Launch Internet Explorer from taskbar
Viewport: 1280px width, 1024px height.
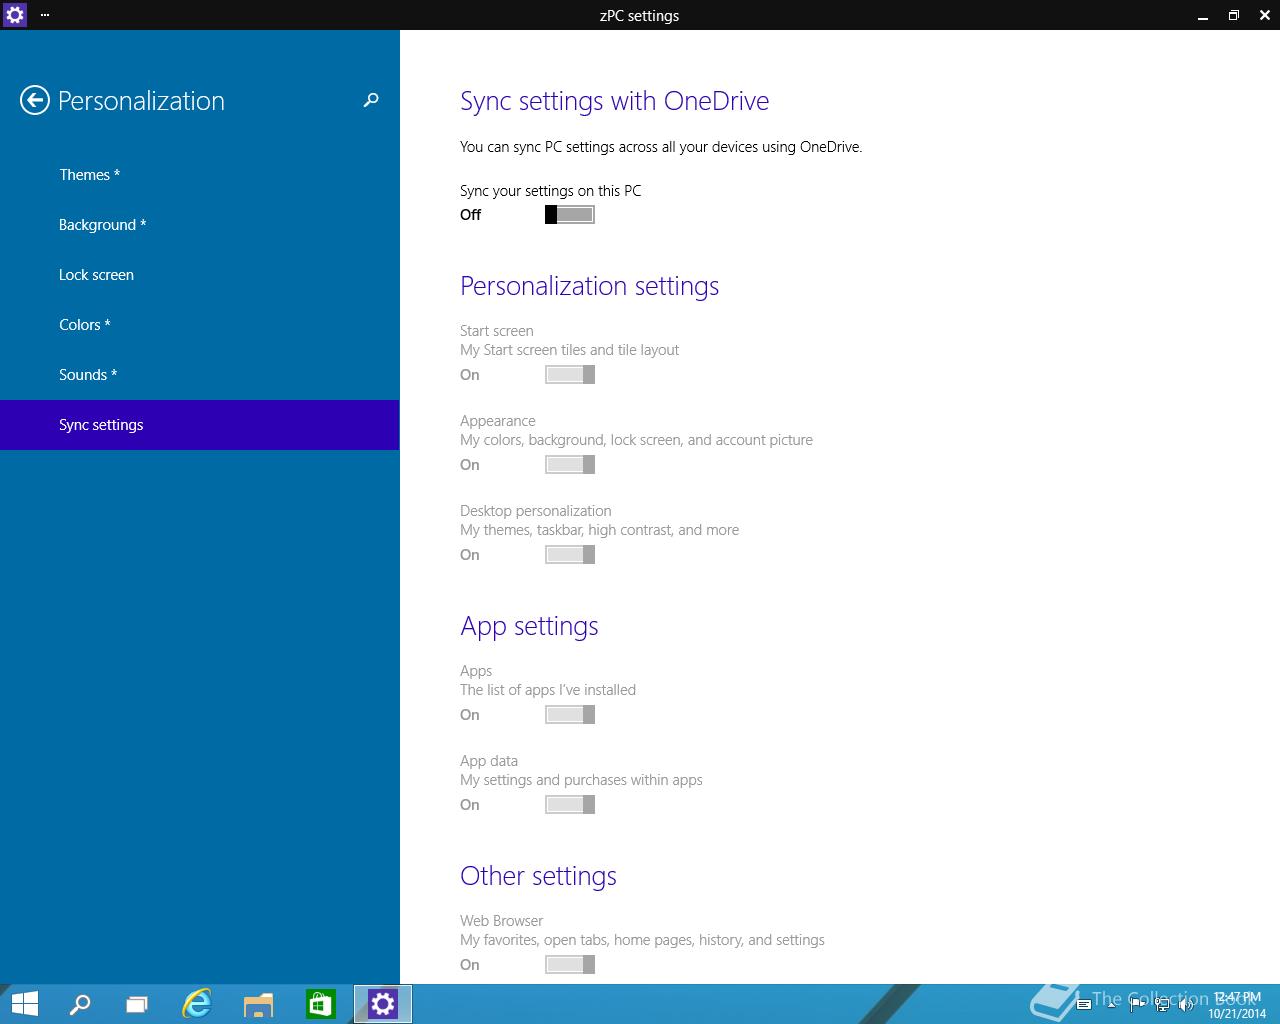pyautogui.click(x=197, y=1004)
